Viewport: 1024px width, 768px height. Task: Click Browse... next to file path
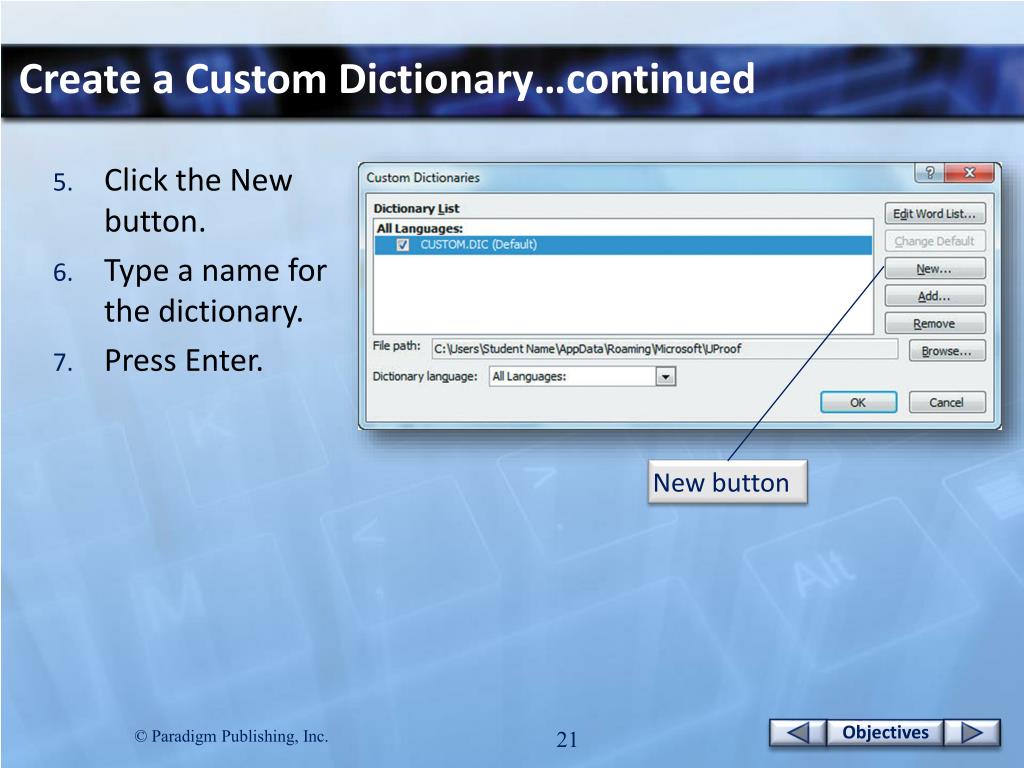pyautogui.click(x=947, y=351)
